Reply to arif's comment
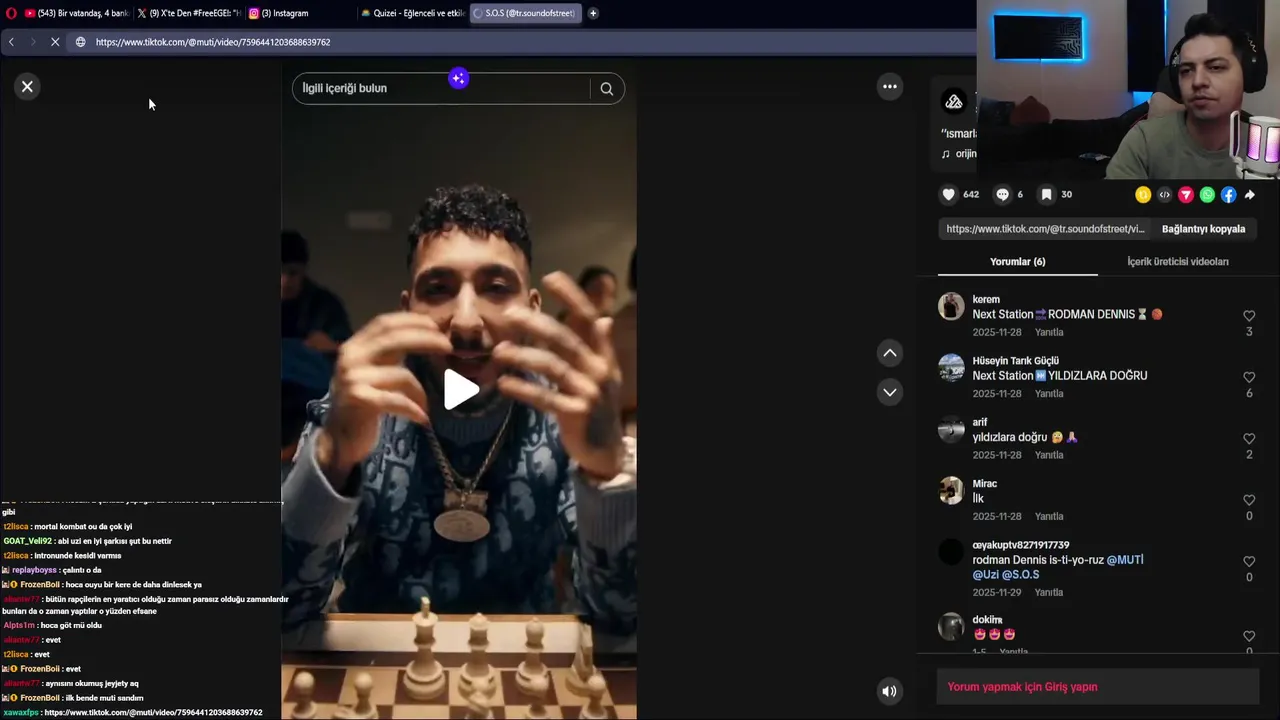This screenshot has height=720, width=1280. [x=1048, y=455]
